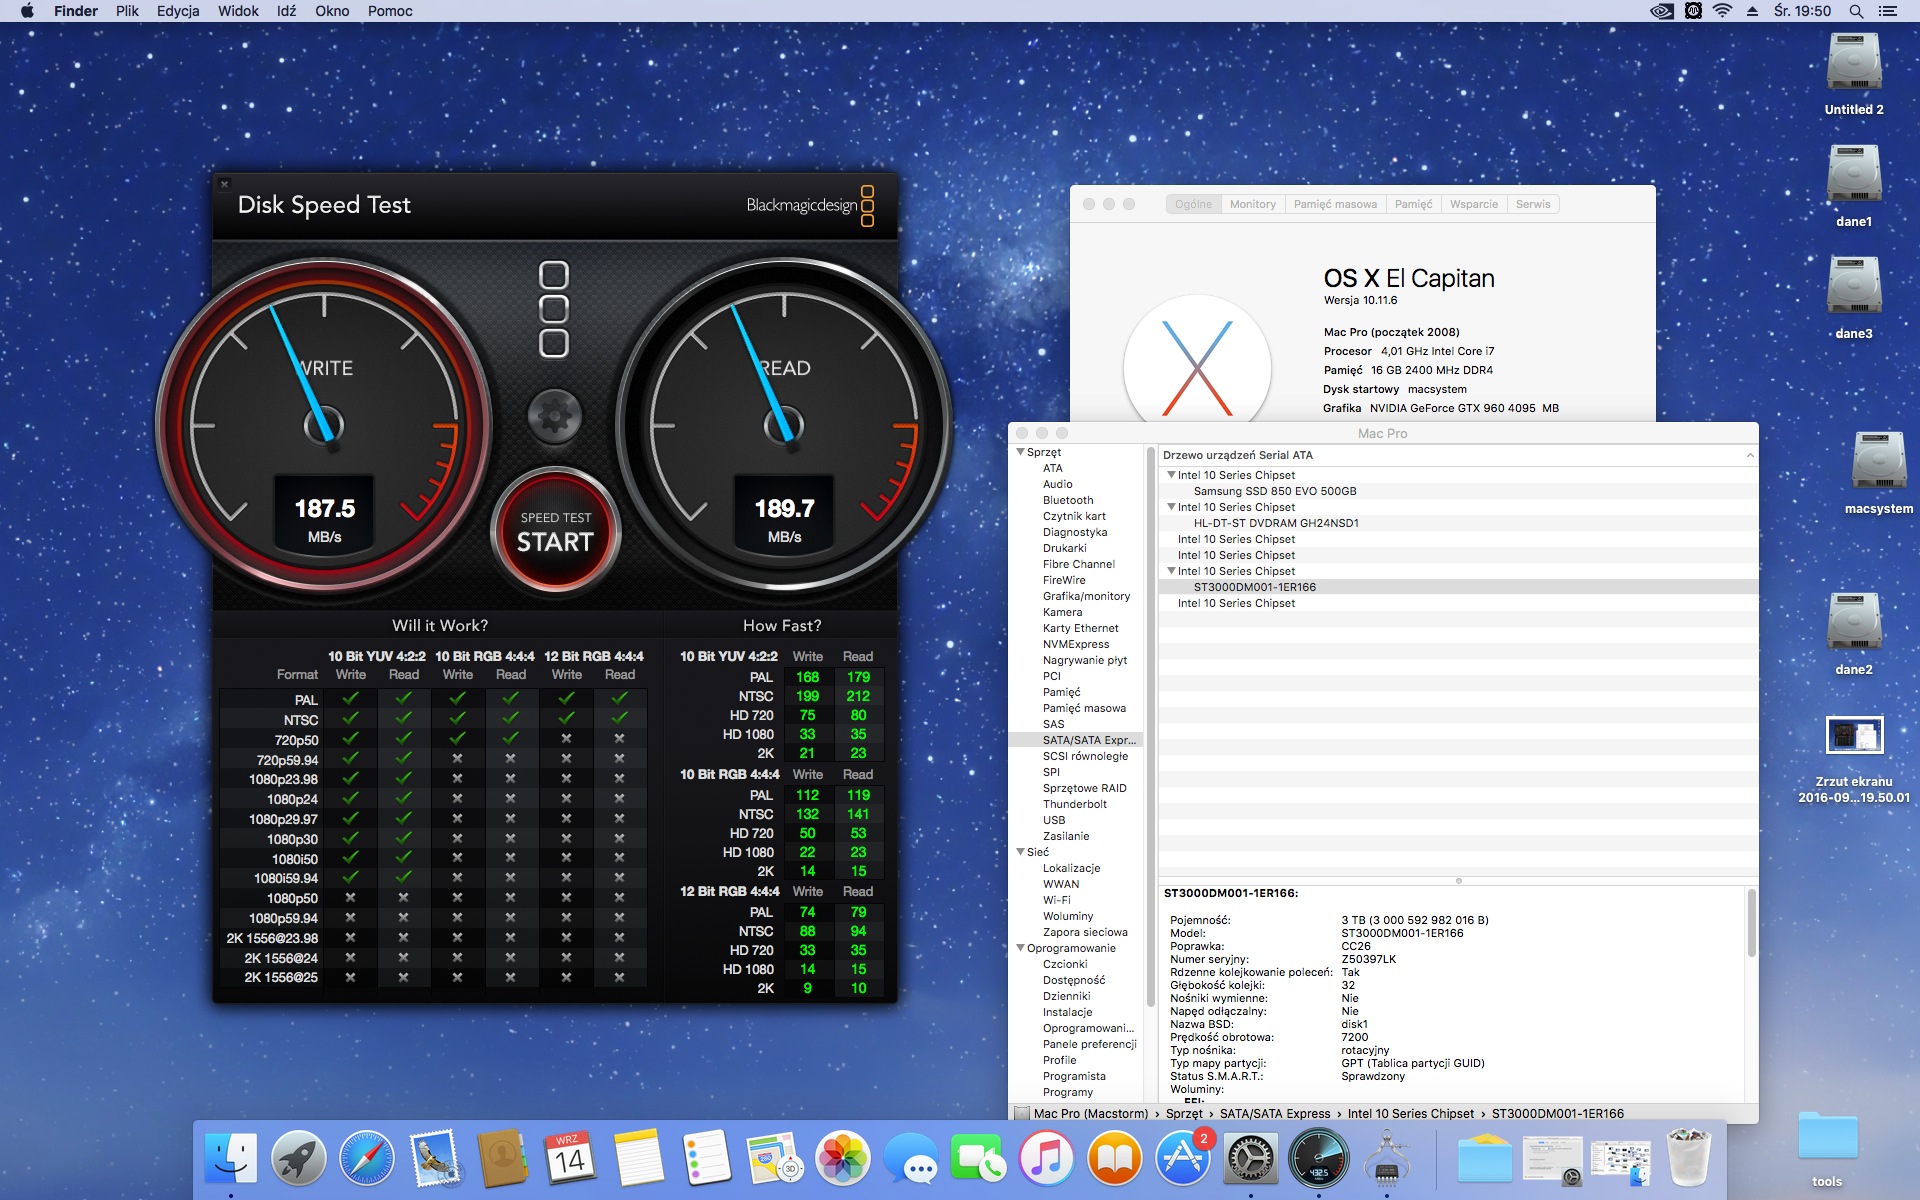Open the macsystem drive on desktop
This screenshot has height=1200, width=1920.
click(x=1878, y=462)
